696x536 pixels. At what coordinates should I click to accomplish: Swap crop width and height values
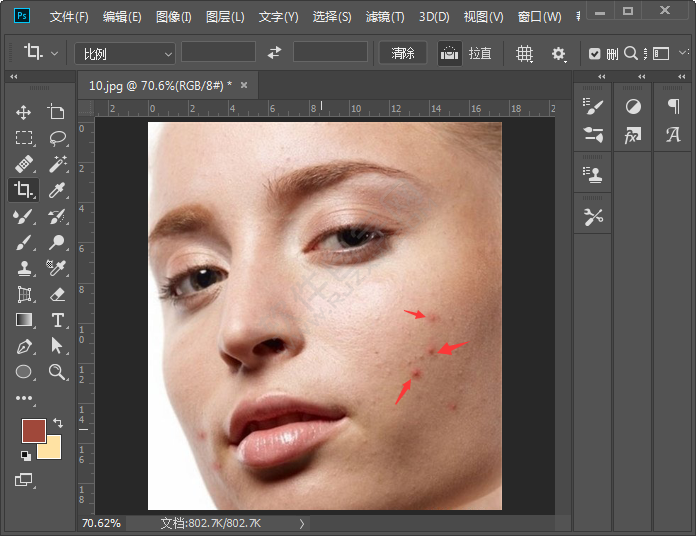275,53
